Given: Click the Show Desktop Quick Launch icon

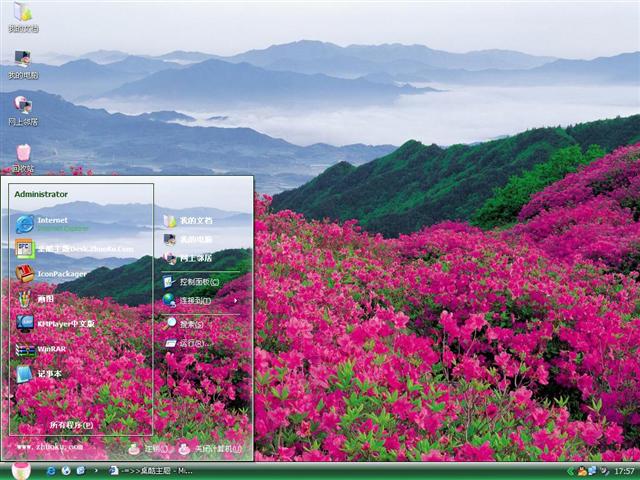Looking at the screenshot, I should [x=81, y=471].
